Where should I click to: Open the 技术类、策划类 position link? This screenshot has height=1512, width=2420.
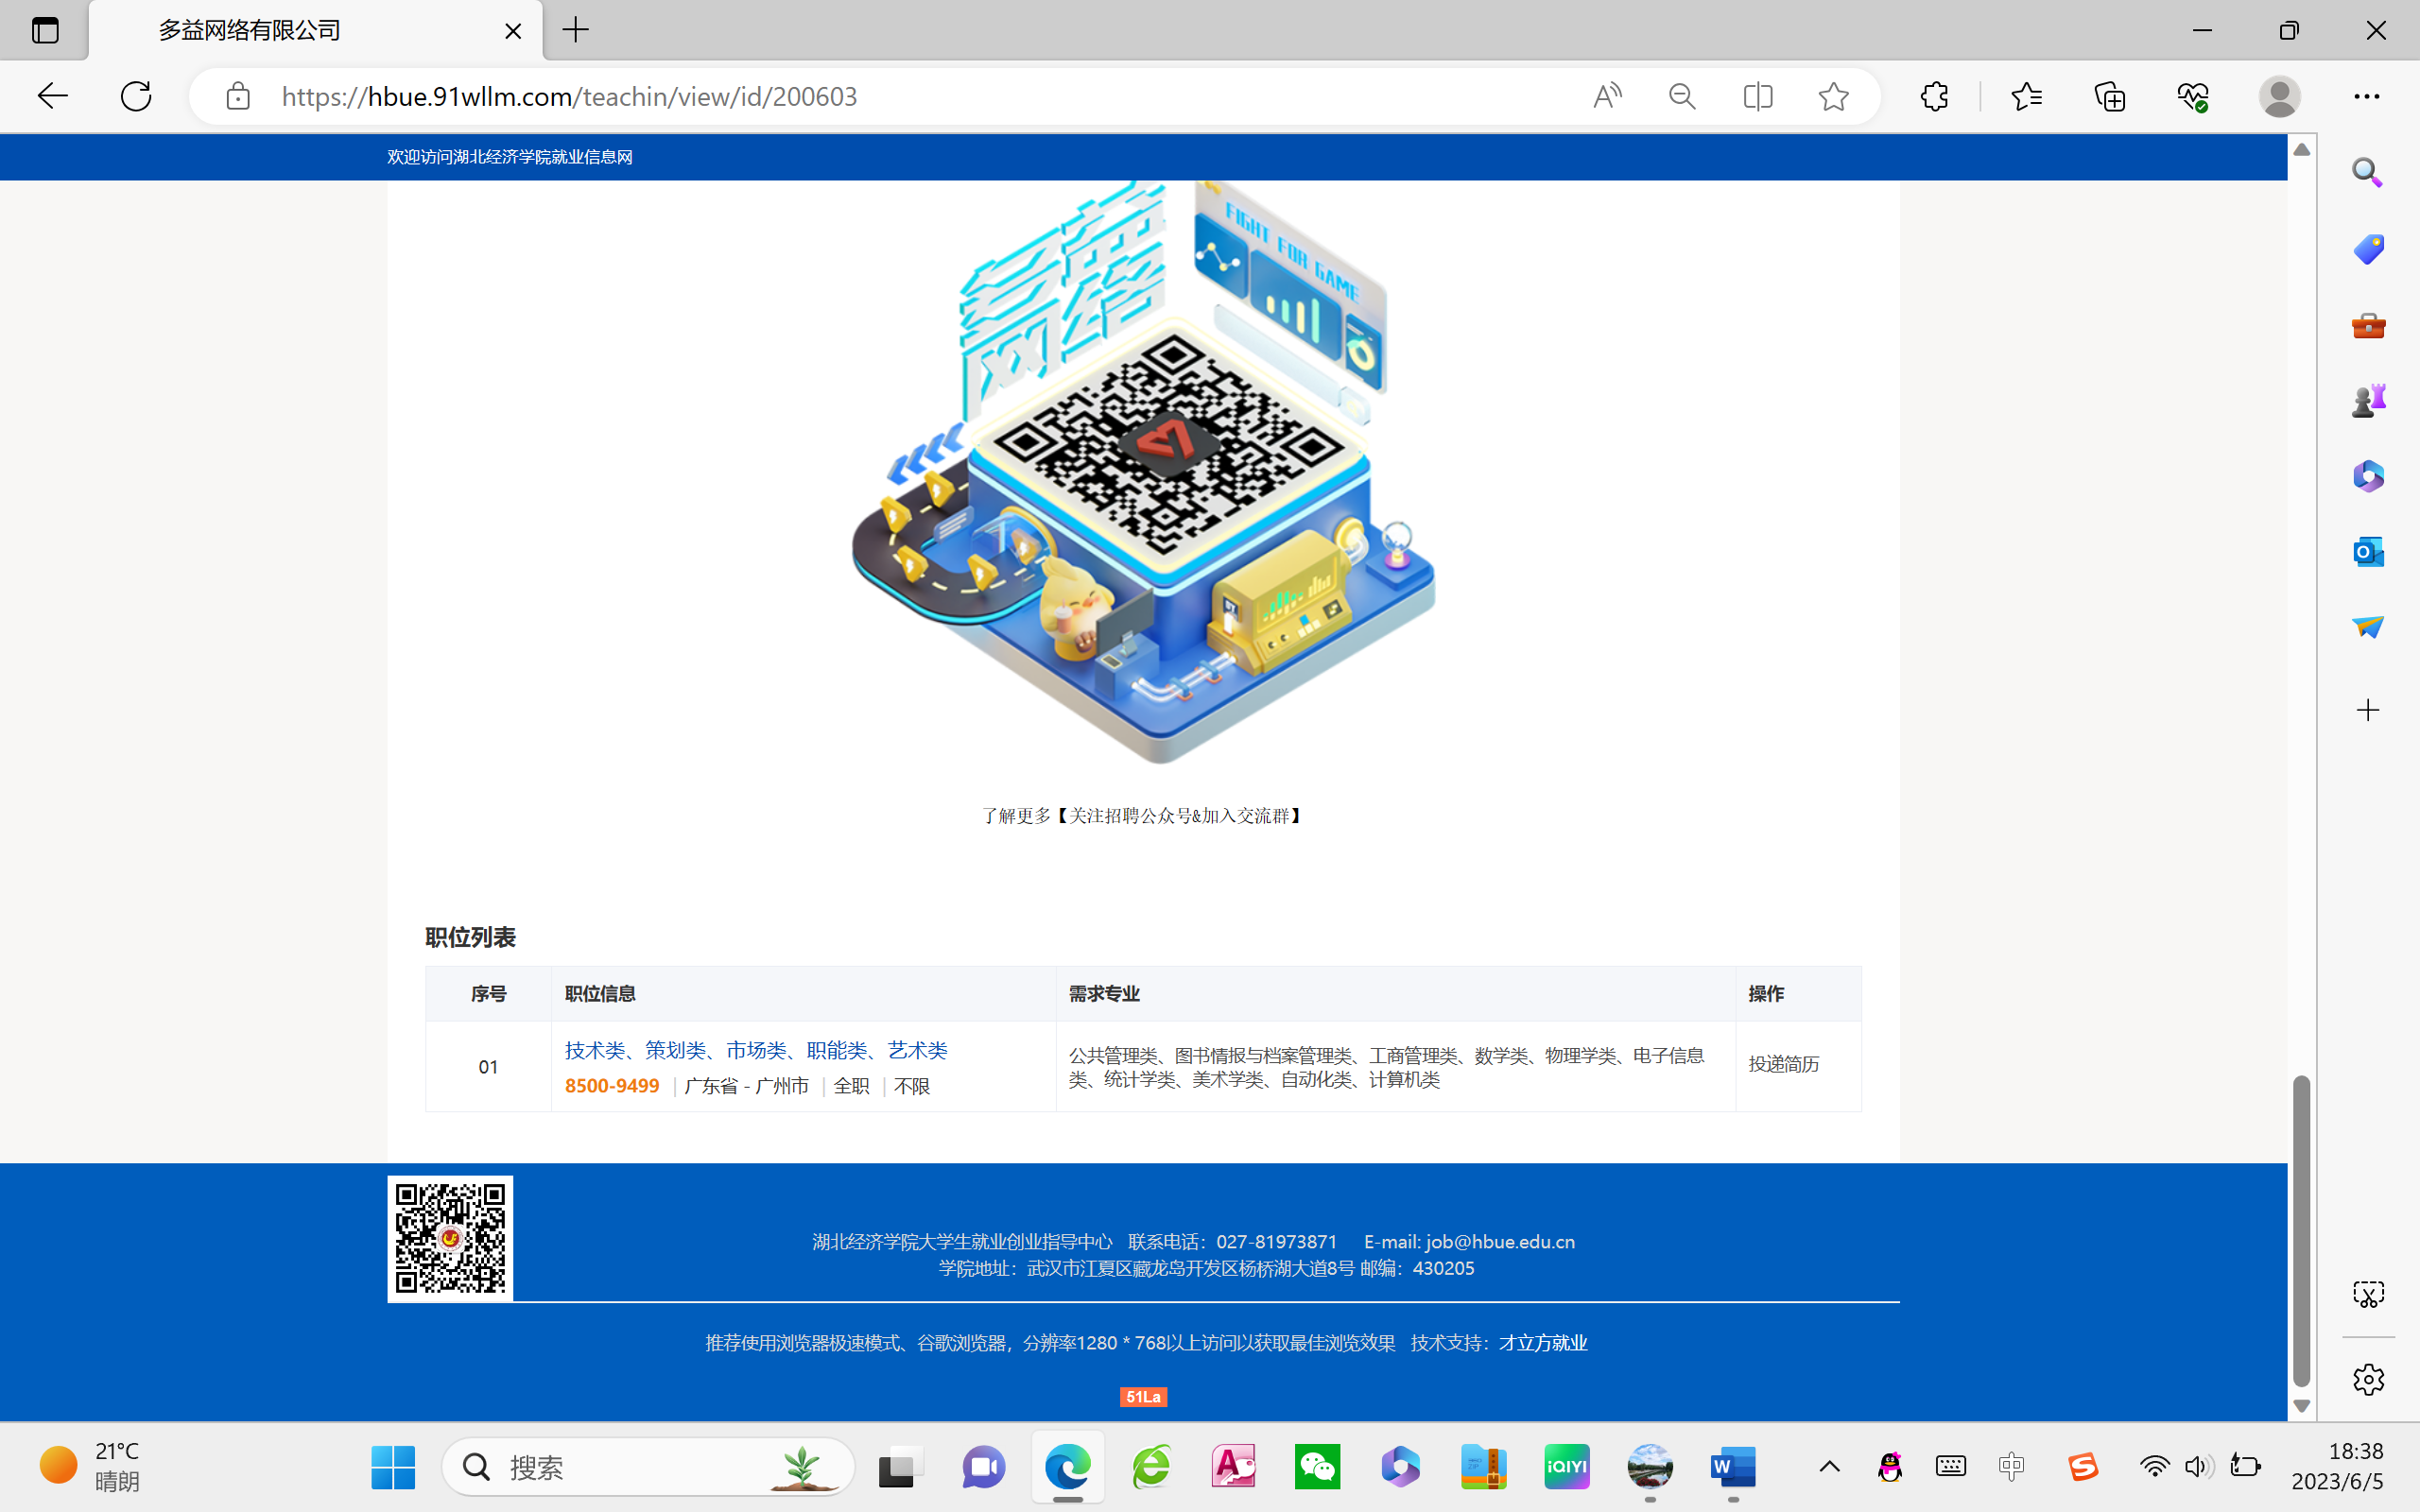tap(755, 1050)
